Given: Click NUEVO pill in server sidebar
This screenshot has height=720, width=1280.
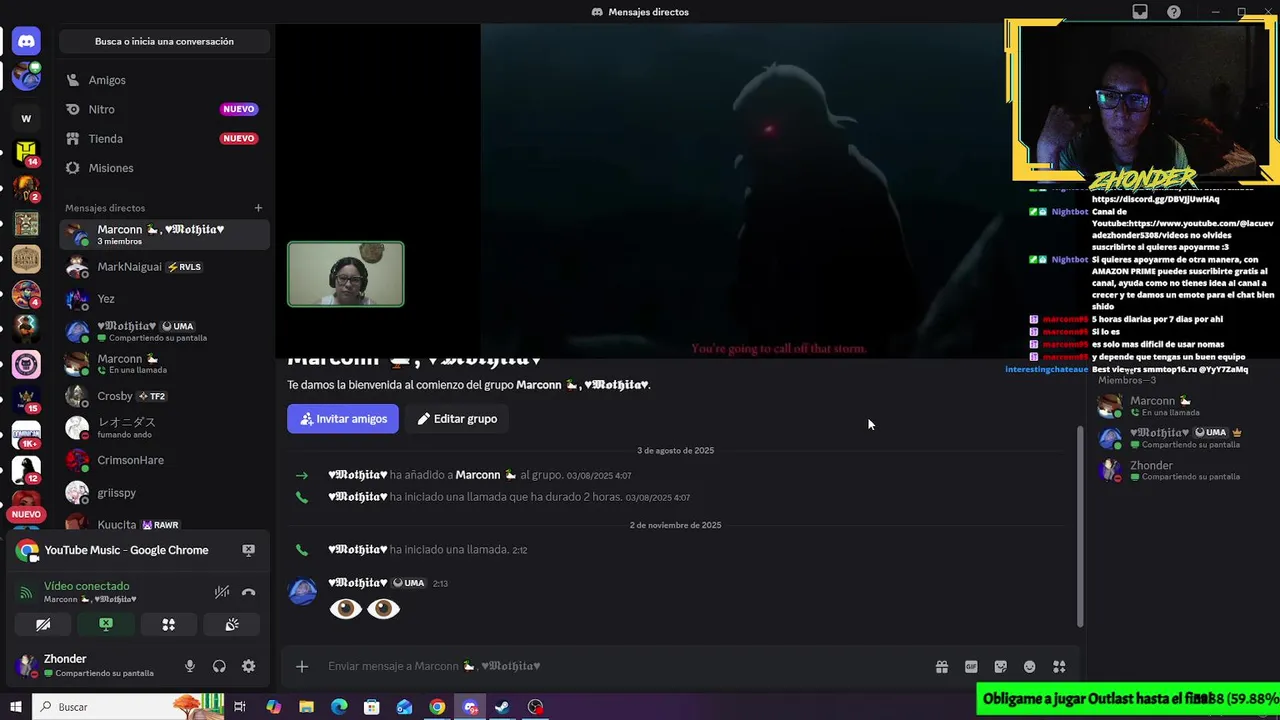Looking at the screenshot, I should (26, 514).
